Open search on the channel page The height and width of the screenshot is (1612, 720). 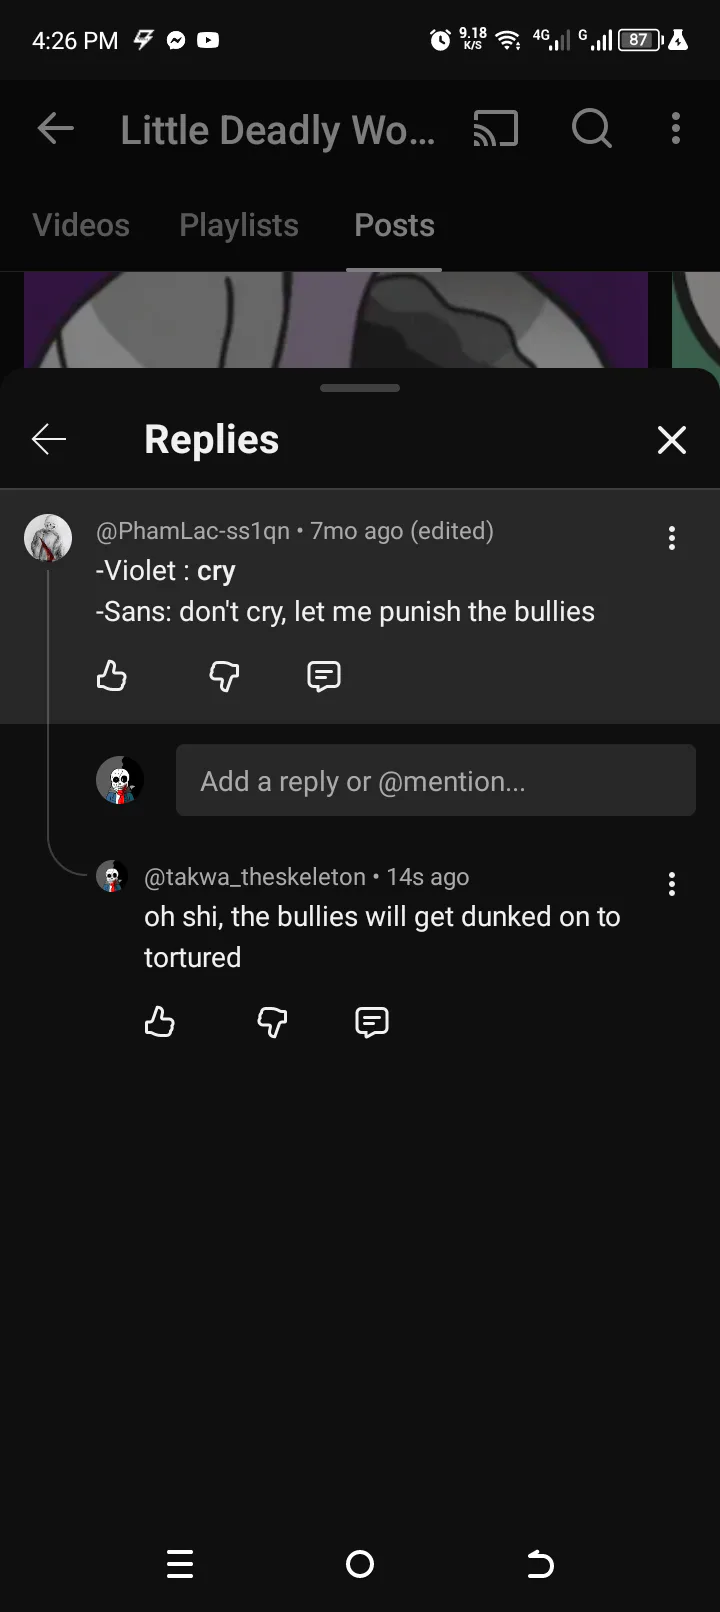click(591, 129)
